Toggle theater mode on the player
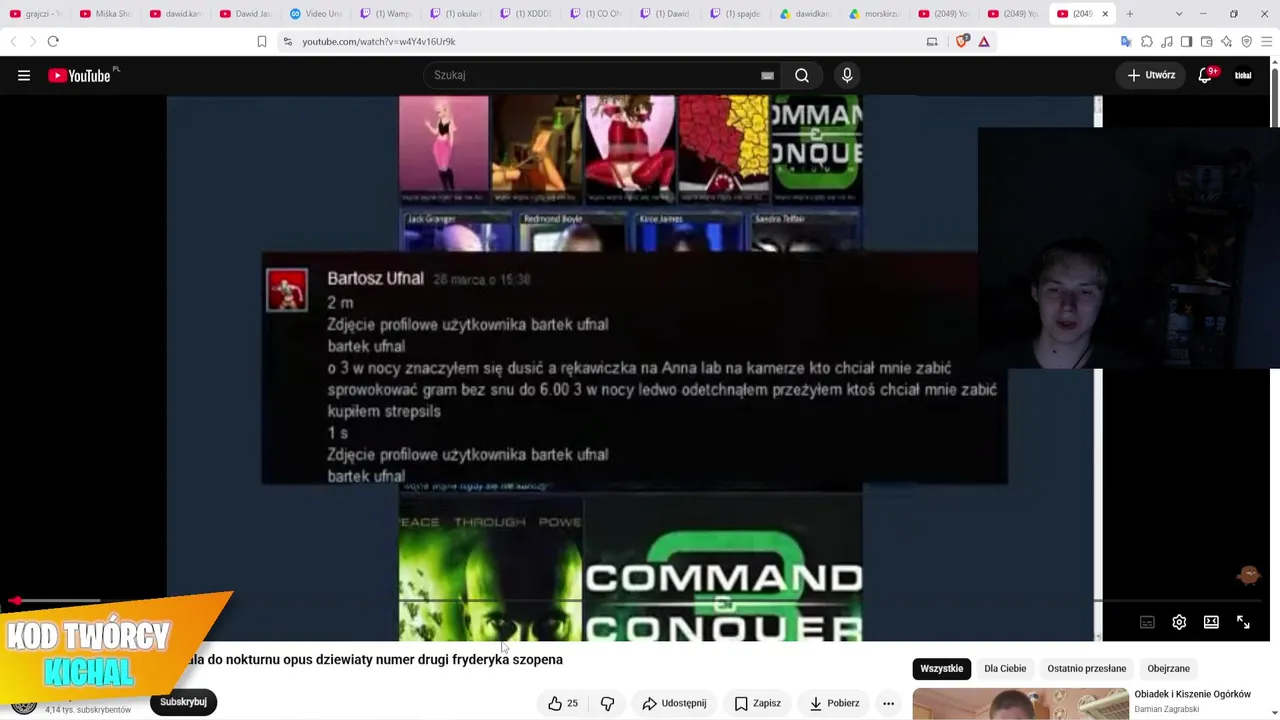Screen dimensions: 1280x720 (1211, 622)
